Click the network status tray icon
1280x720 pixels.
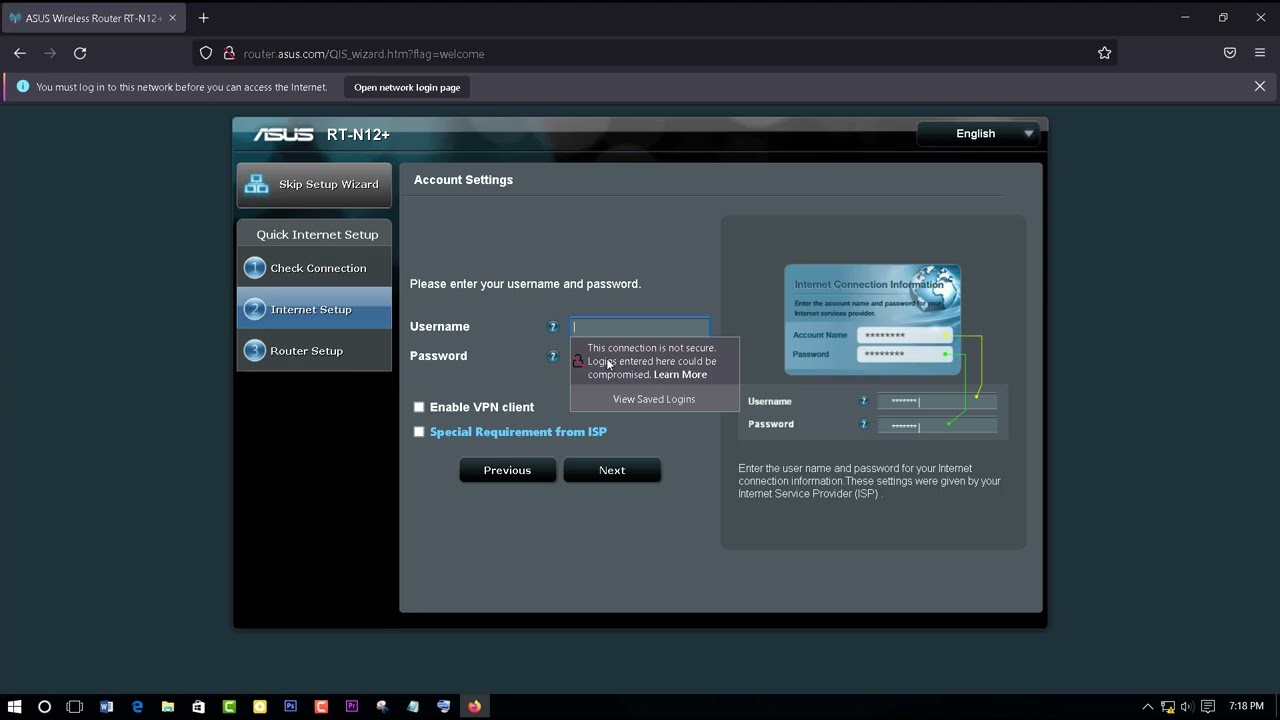pos(1167,706)
